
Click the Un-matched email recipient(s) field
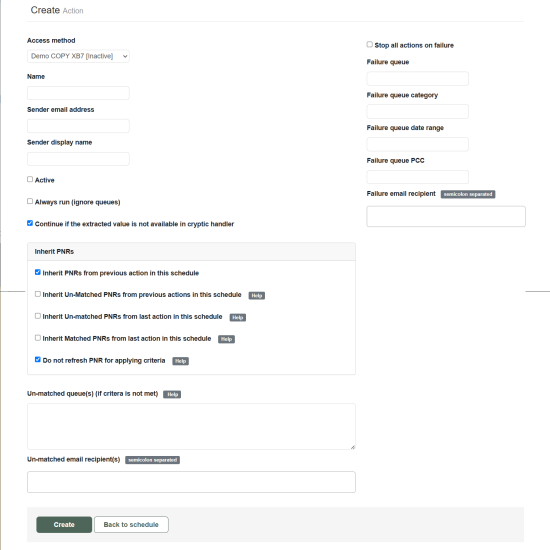pyautogui.click(x=191, y=482)
